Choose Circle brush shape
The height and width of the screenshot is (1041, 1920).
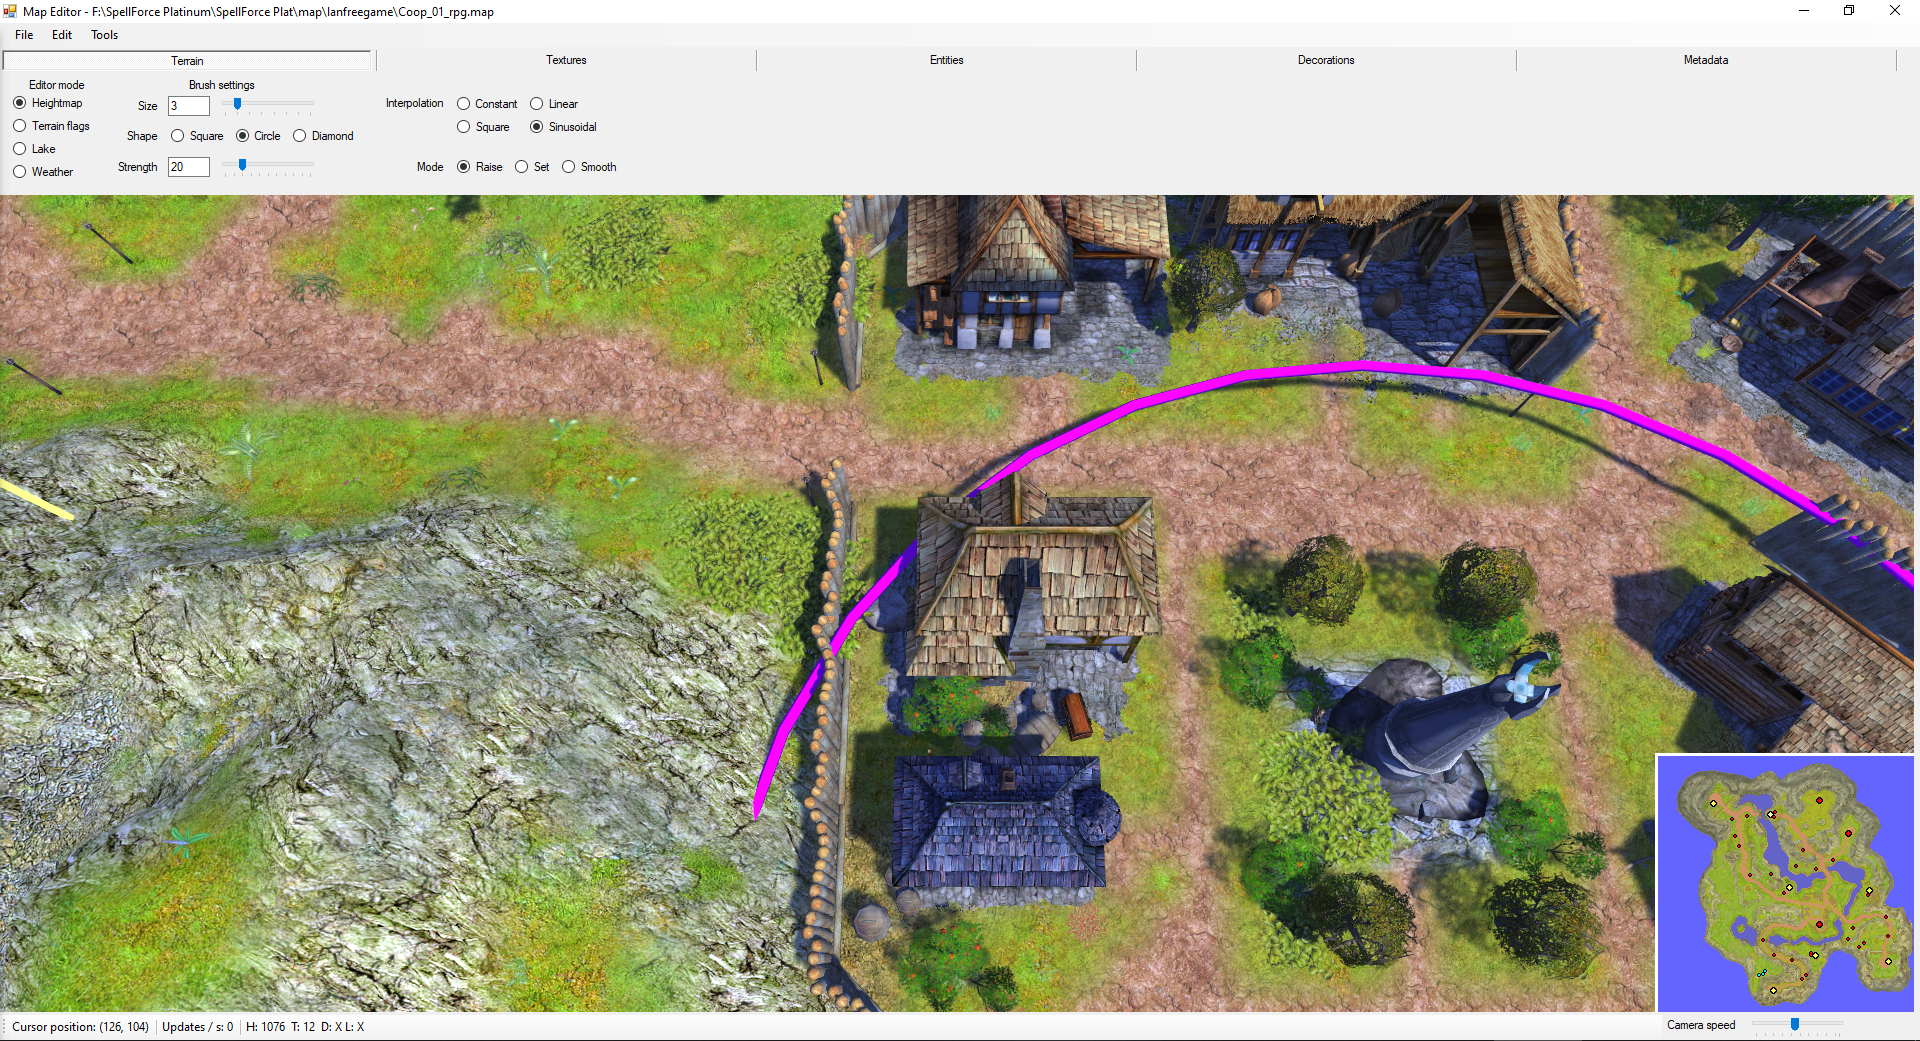coord(259,136)
